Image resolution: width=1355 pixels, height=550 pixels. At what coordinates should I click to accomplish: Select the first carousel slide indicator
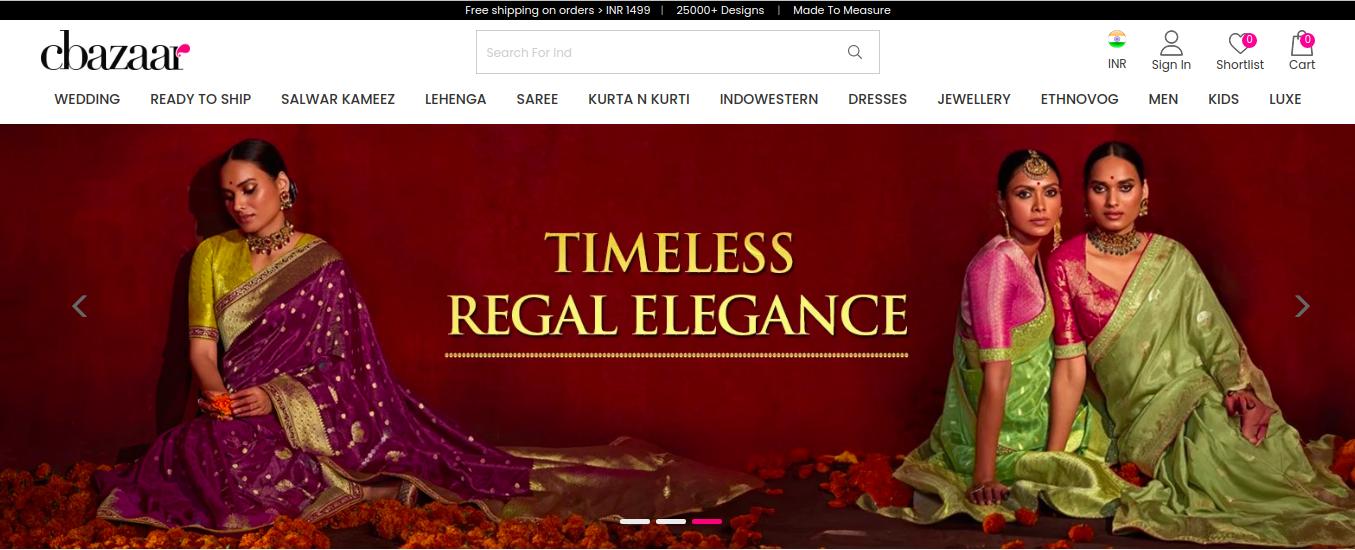(x=635, y=521)
